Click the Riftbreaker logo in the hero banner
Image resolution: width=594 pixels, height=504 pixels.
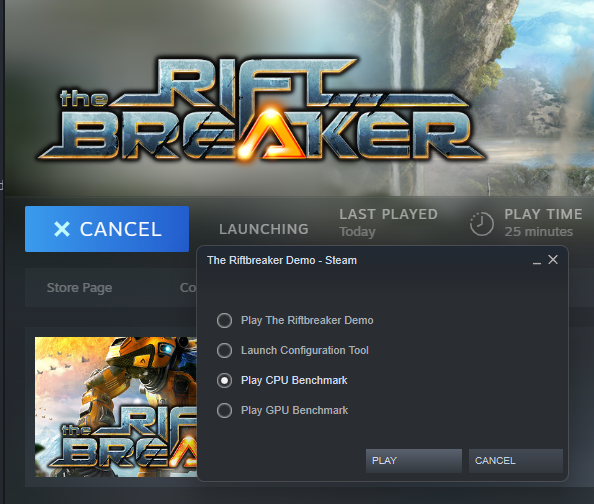point(261,108)
